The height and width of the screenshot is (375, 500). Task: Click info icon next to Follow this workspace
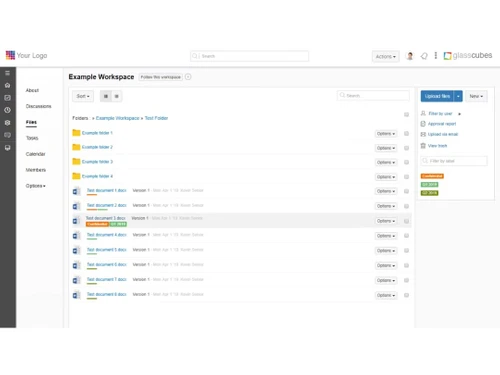(188, 77)
